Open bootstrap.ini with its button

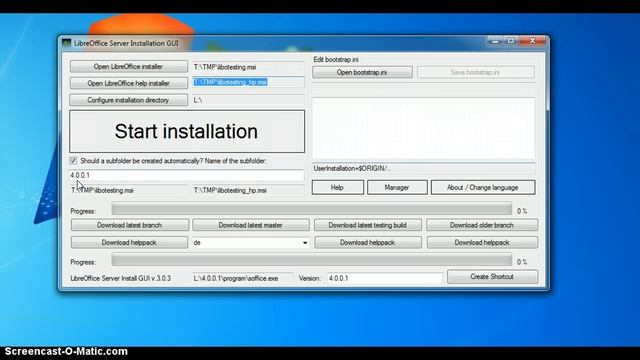362,72
